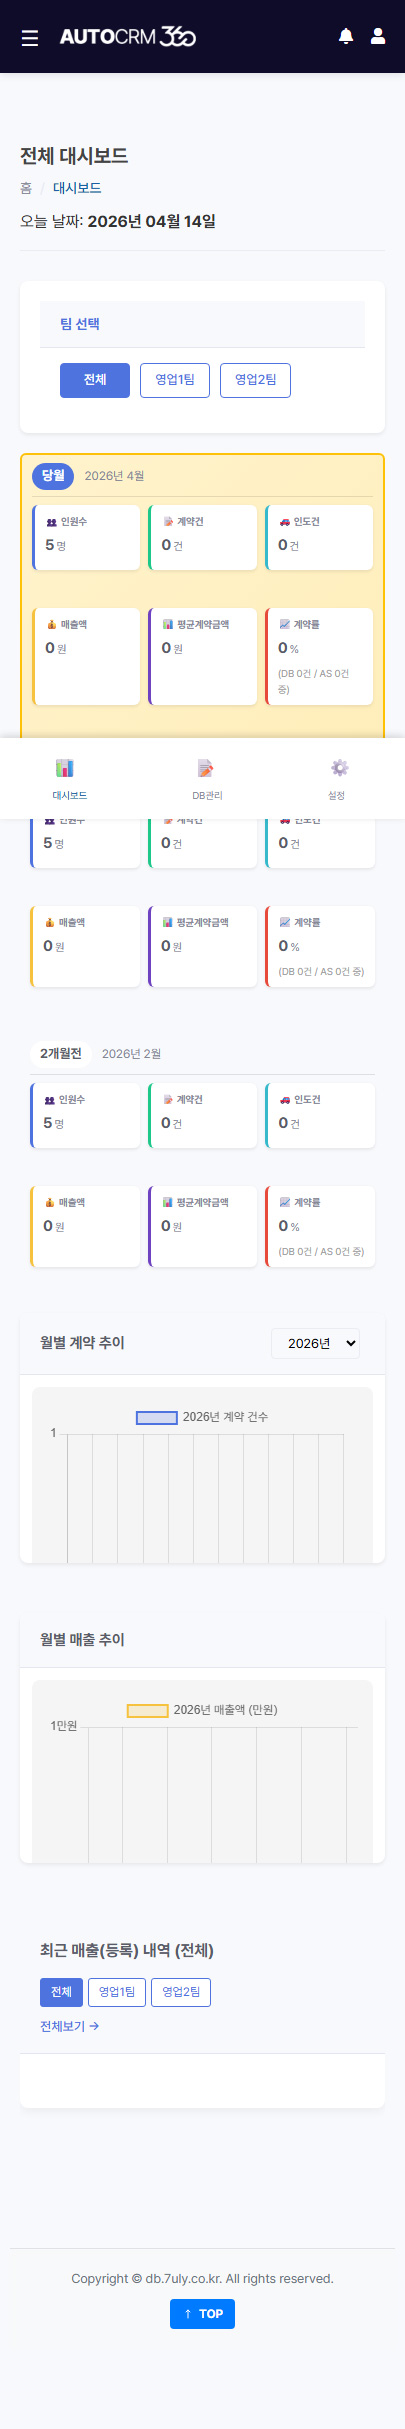Open the notifications bell

[346, 36]
